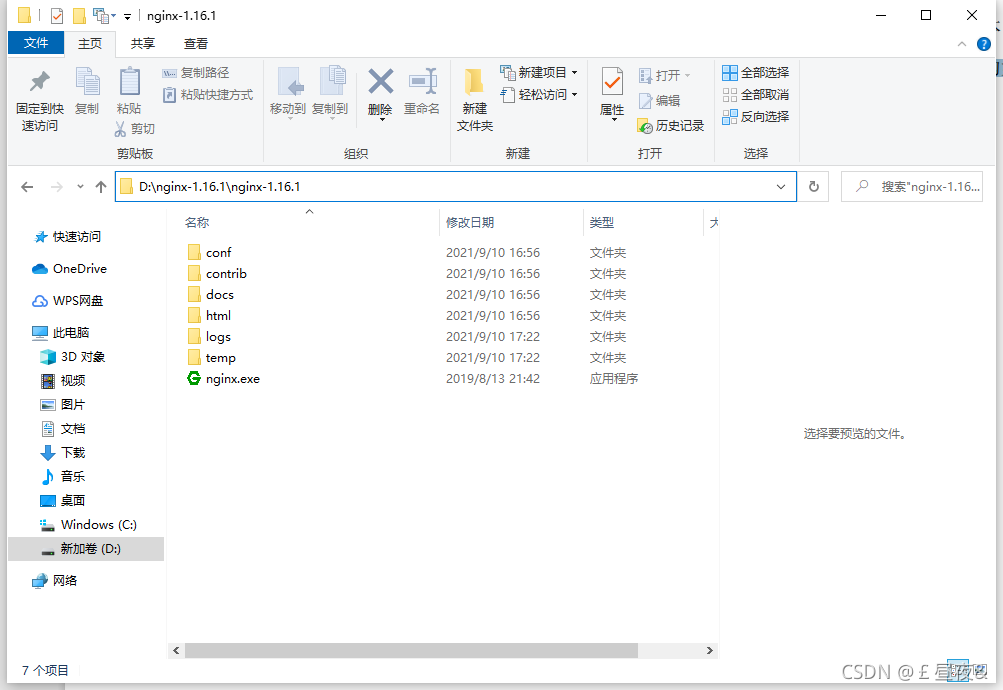Open Pictures (图片) in the sidebar
Viewport: 1003px width, 690px height.
[63, 405]
